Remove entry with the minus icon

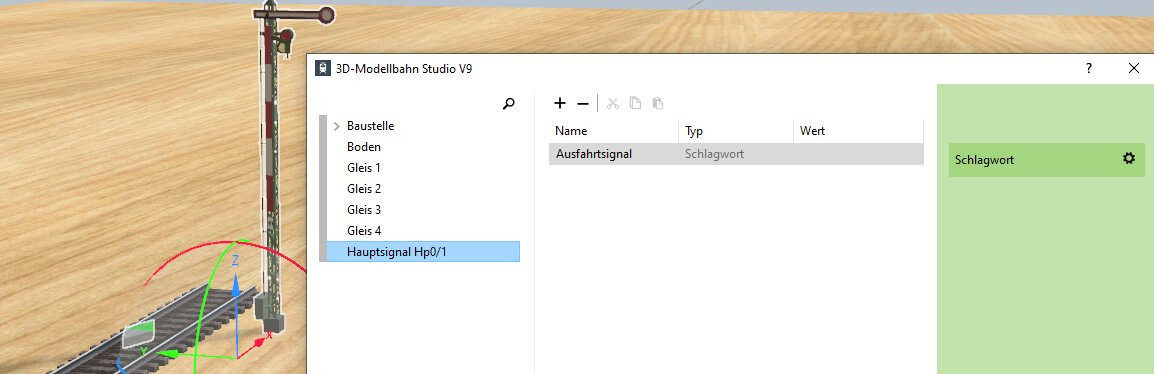click(583, 104)
